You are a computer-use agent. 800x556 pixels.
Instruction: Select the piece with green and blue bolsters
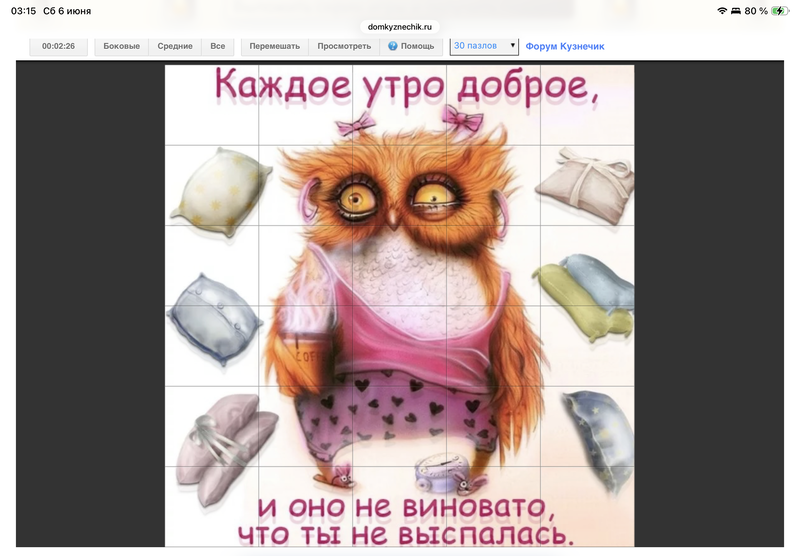tap(587, 266)
